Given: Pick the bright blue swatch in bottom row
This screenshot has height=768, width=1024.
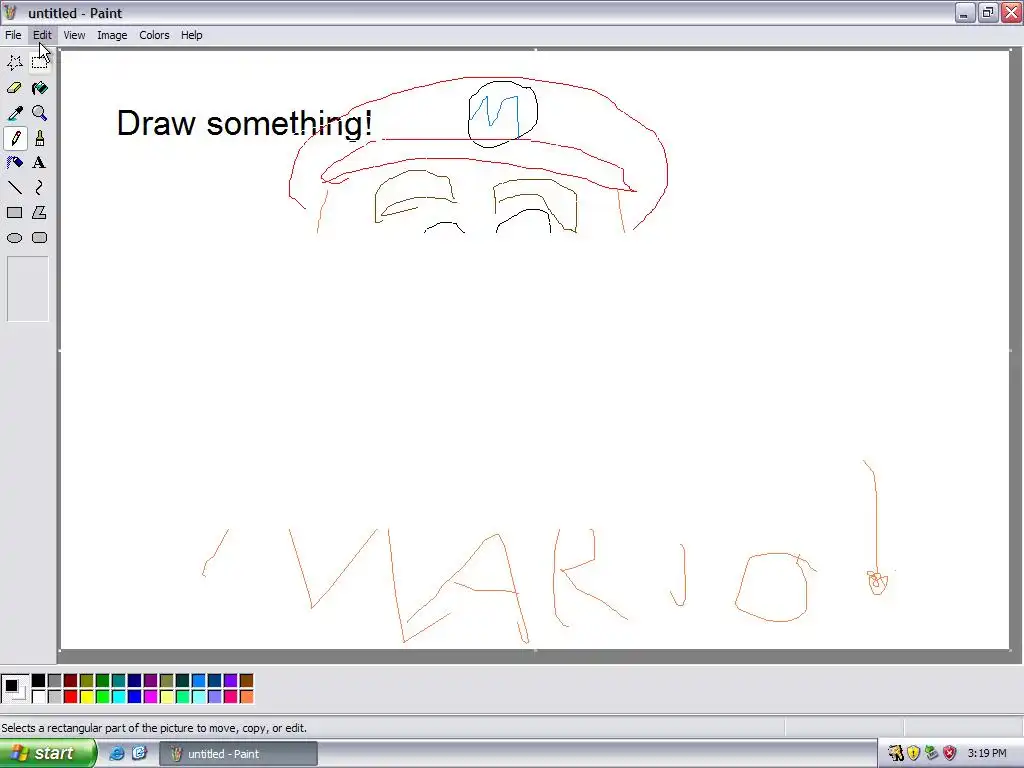Looking at the screenshot, I should (135, 697).
